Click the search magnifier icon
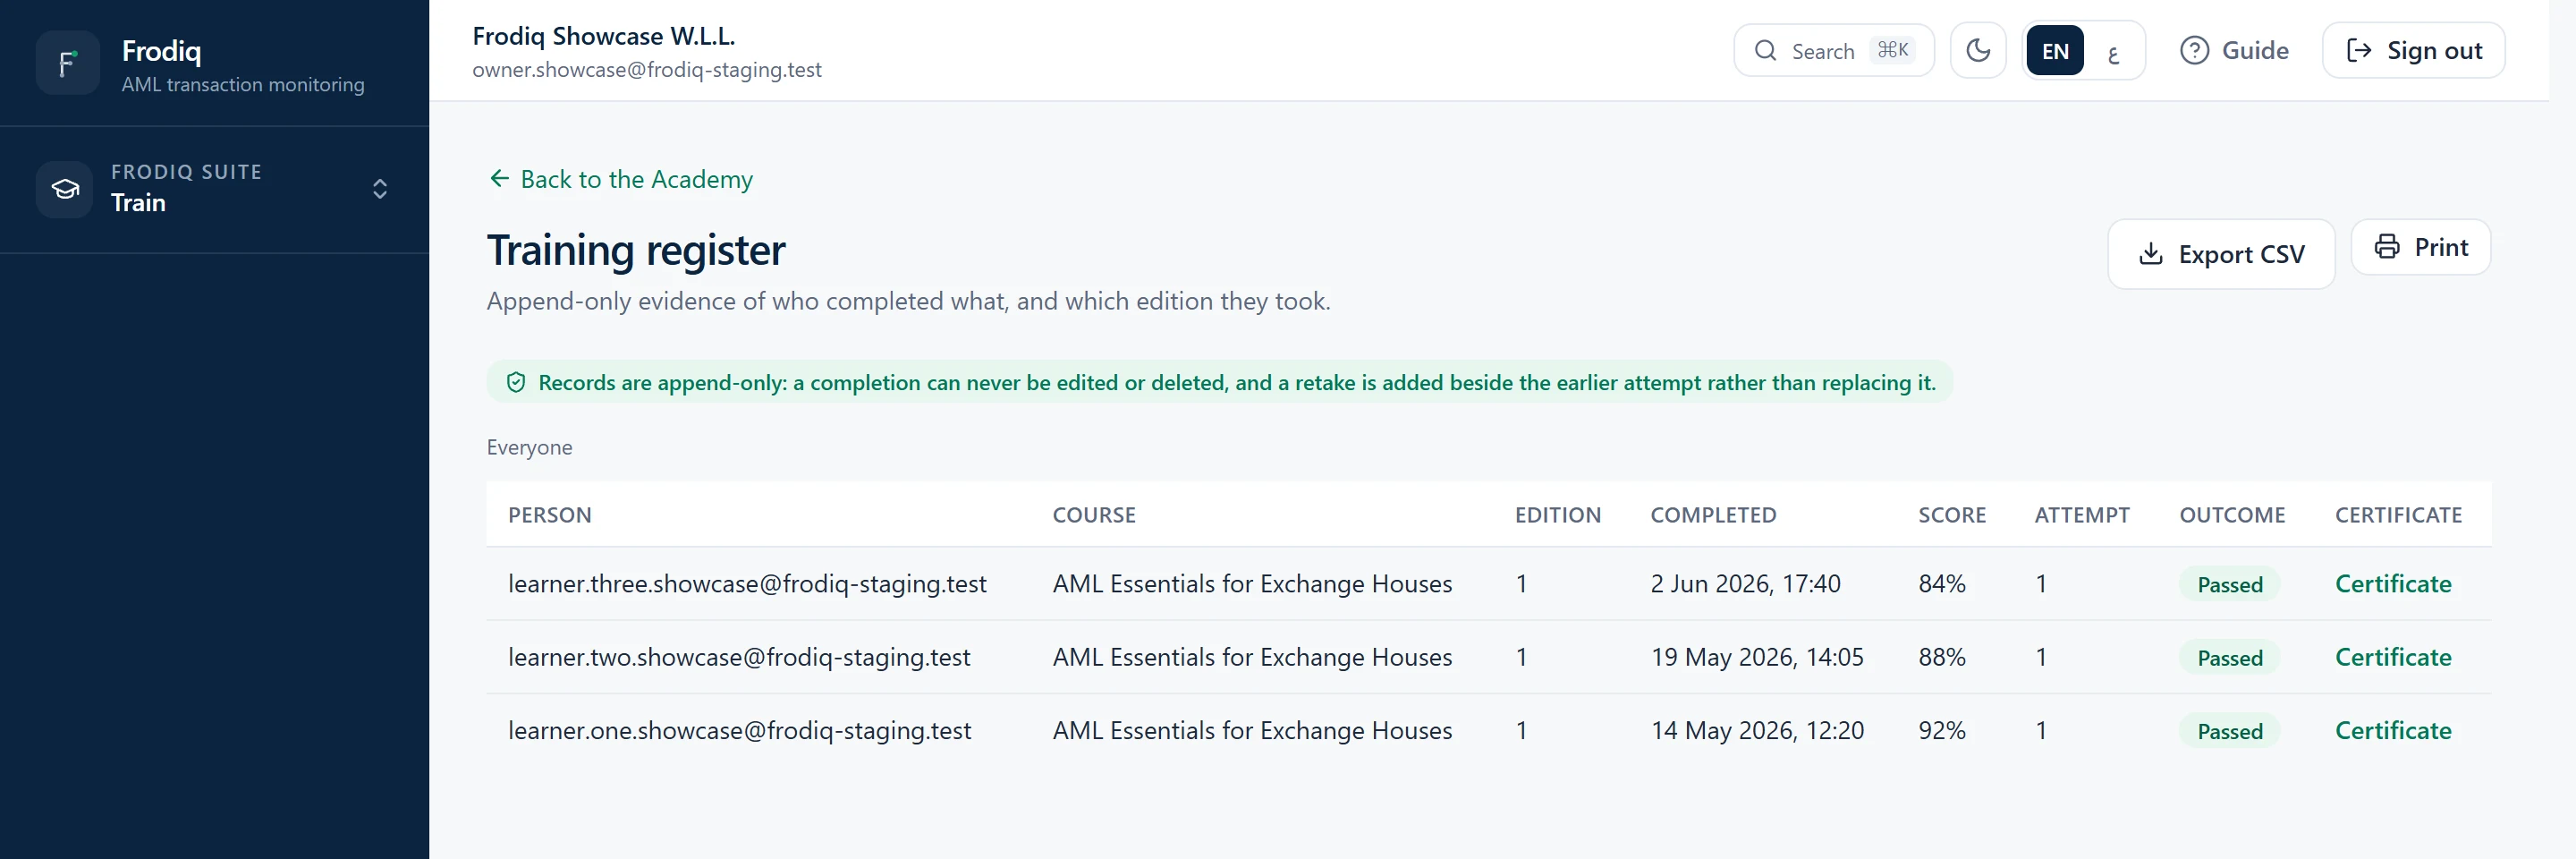Viewport: 2576px width, 859px height. [x=1765, y=50]
